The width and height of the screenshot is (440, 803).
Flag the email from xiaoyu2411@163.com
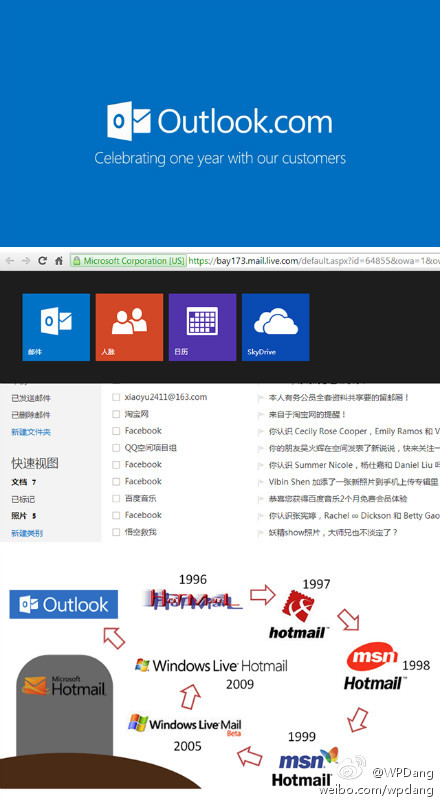(x=261, y=398)
